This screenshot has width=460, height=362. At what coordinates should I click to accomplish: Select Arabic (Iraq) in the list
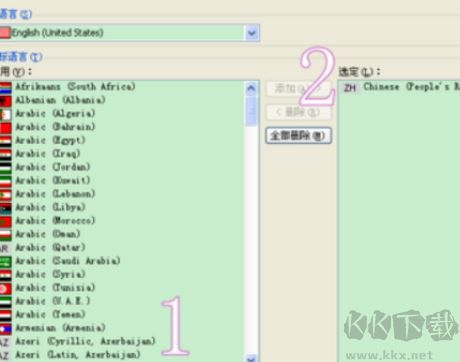coord(48,153)
